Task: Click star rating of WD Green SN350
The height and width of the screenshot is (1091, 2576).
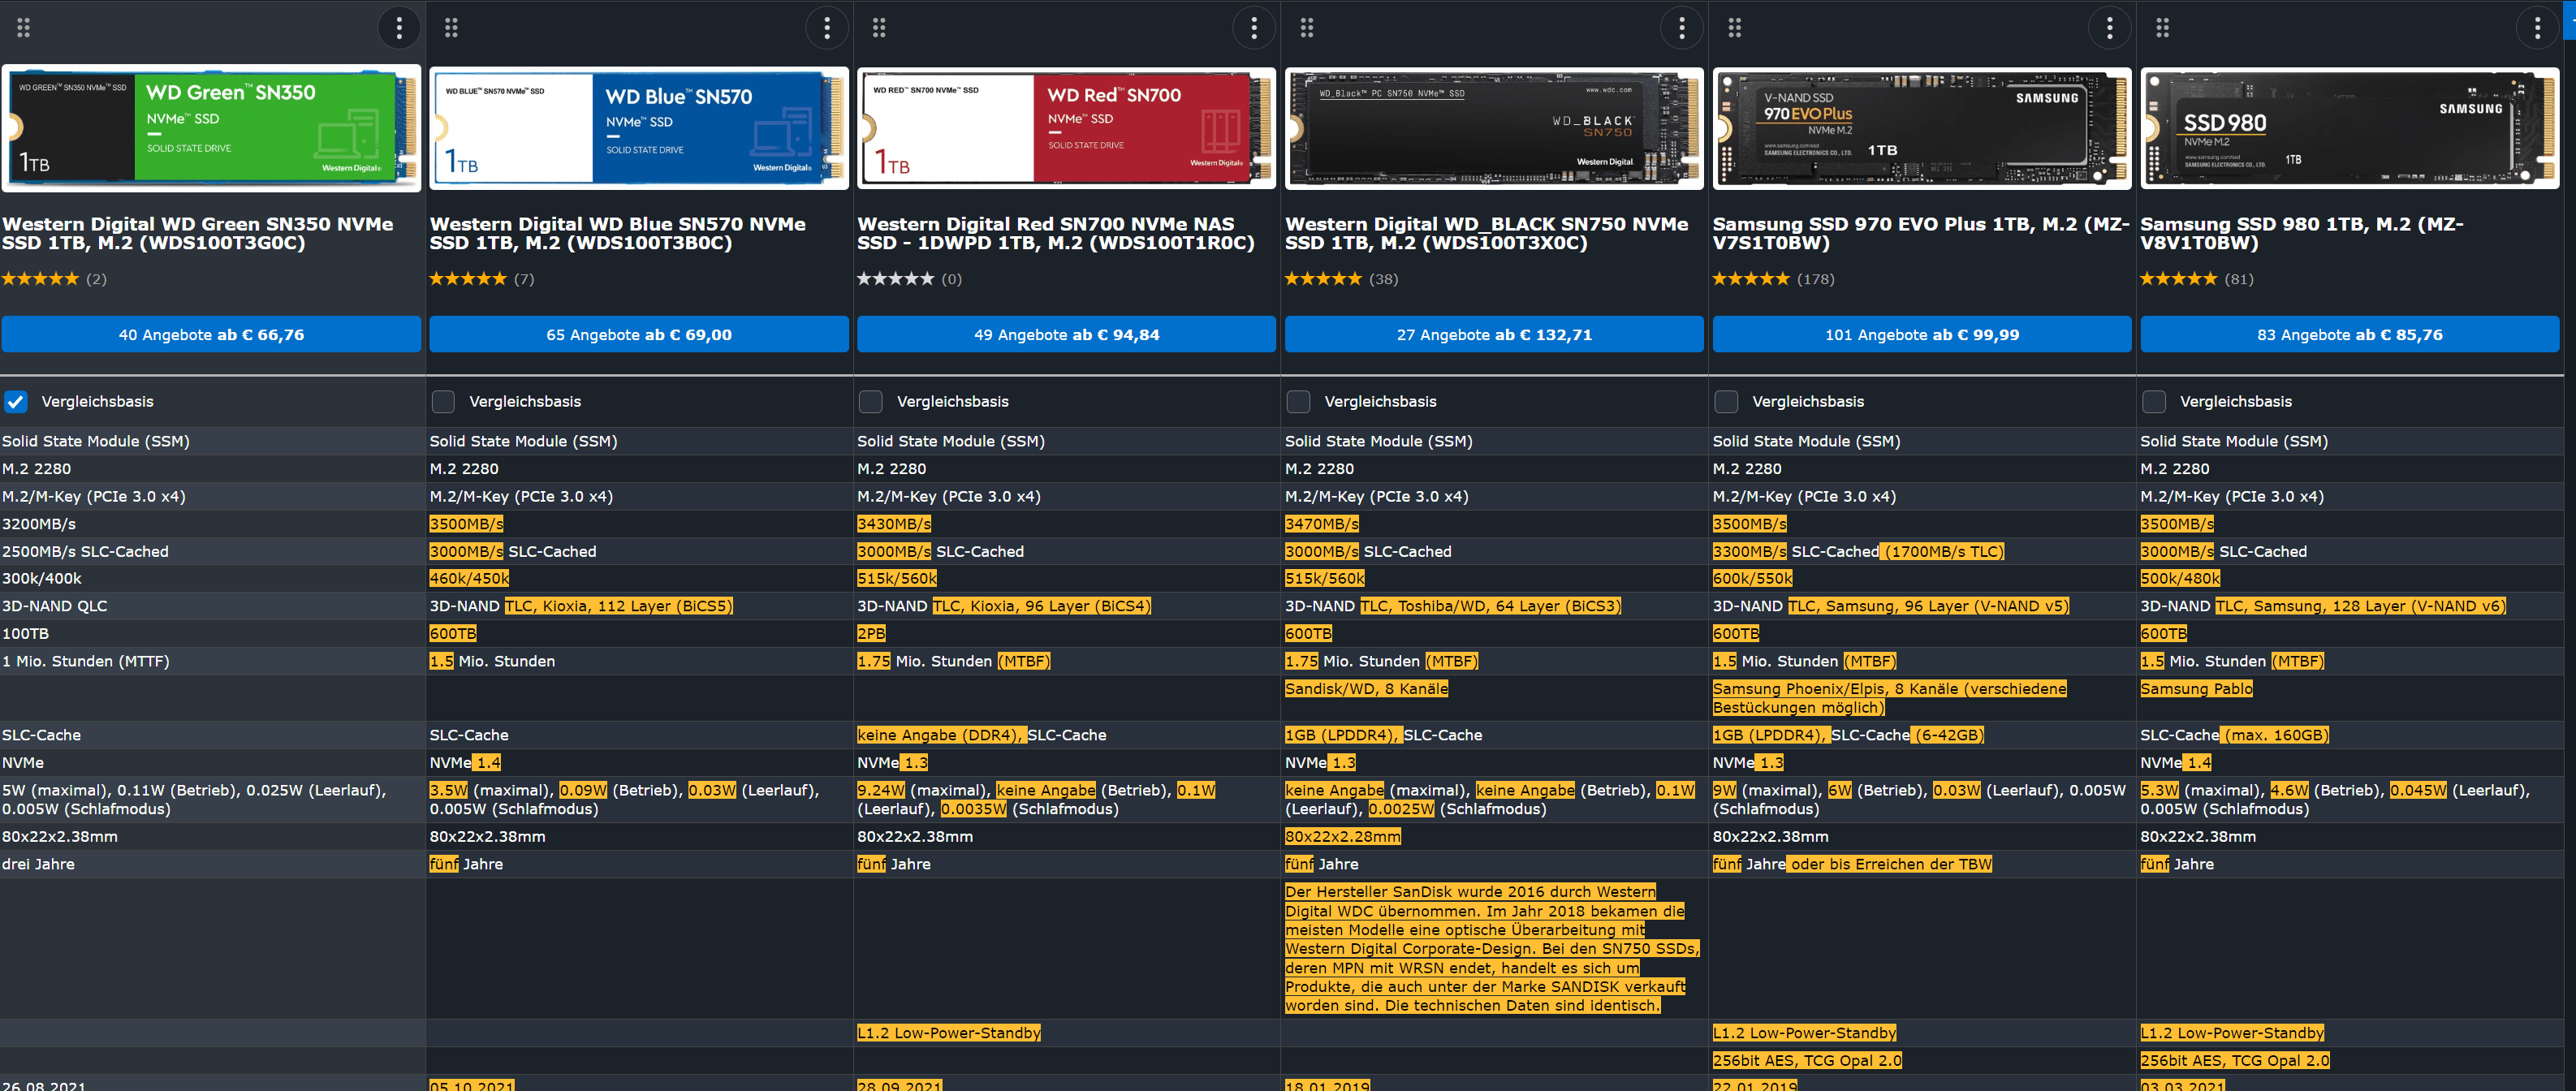Action: tap(40, 279)
